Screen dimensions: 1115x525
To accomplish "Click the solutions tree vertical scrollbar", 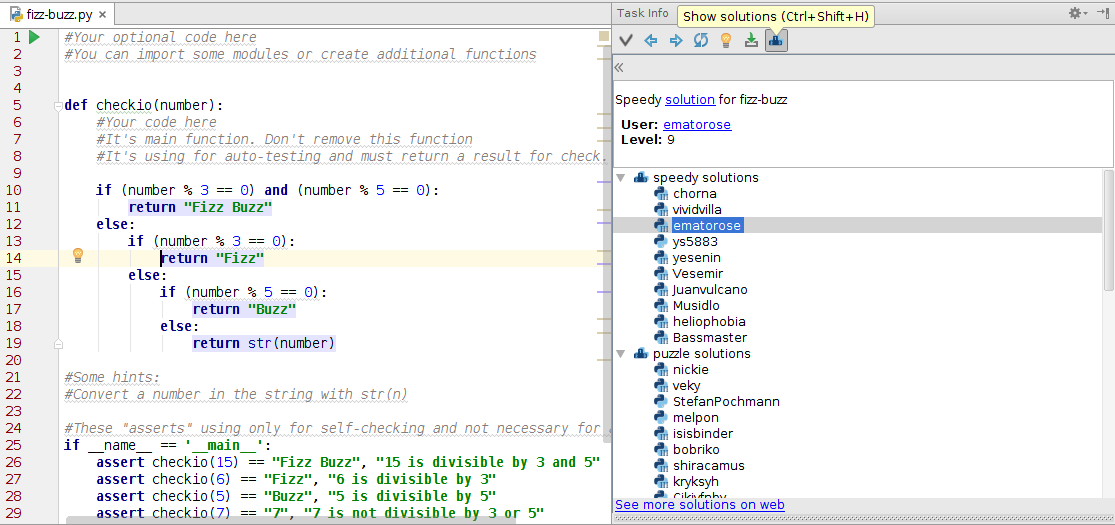I will click(1109, 230).
